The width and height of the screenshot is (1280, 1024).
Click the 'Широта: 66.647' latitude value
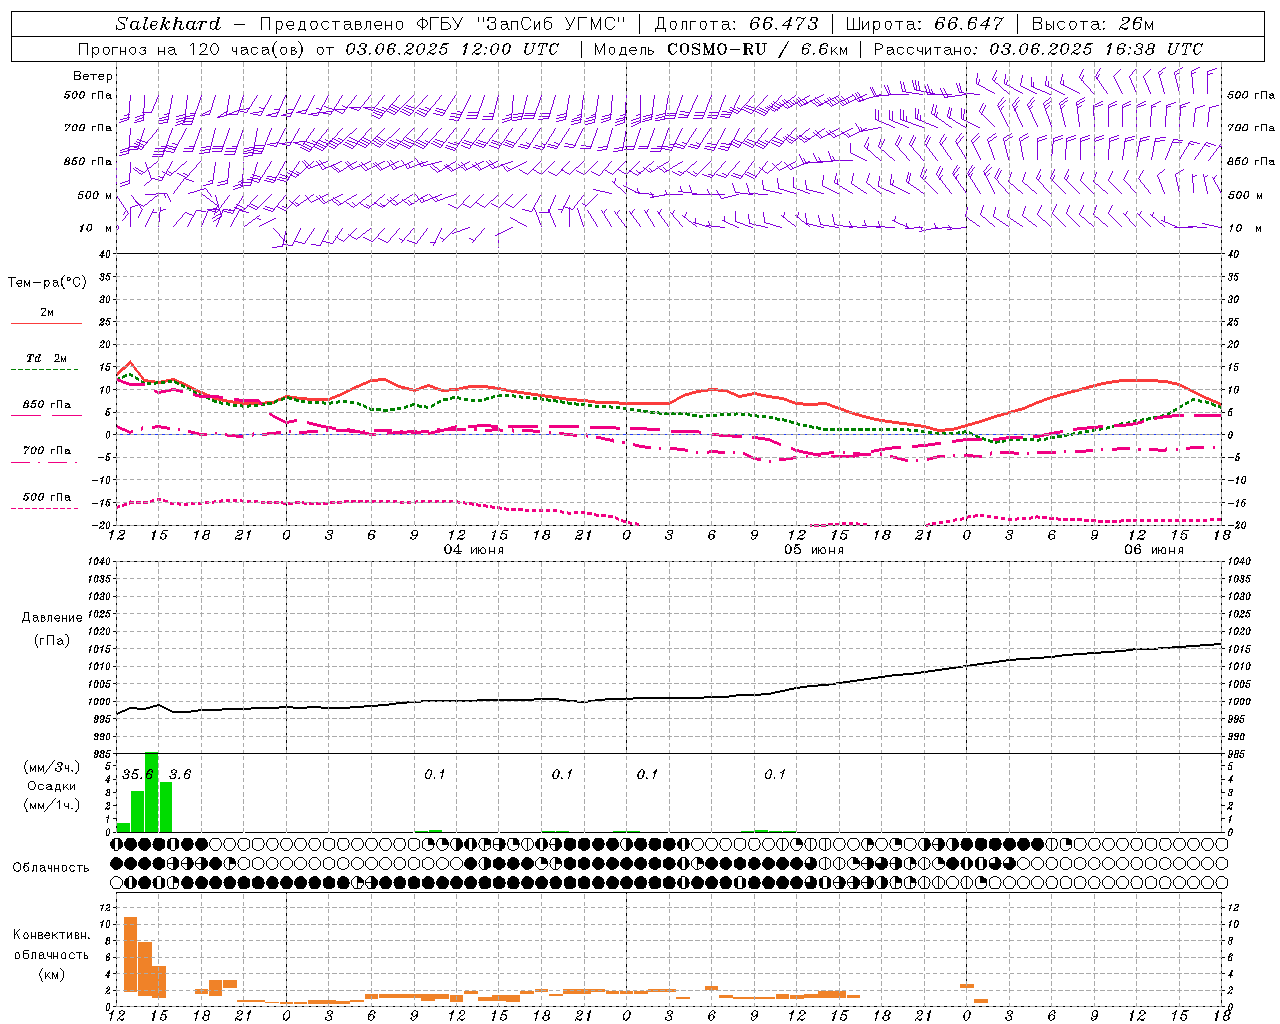926,24
